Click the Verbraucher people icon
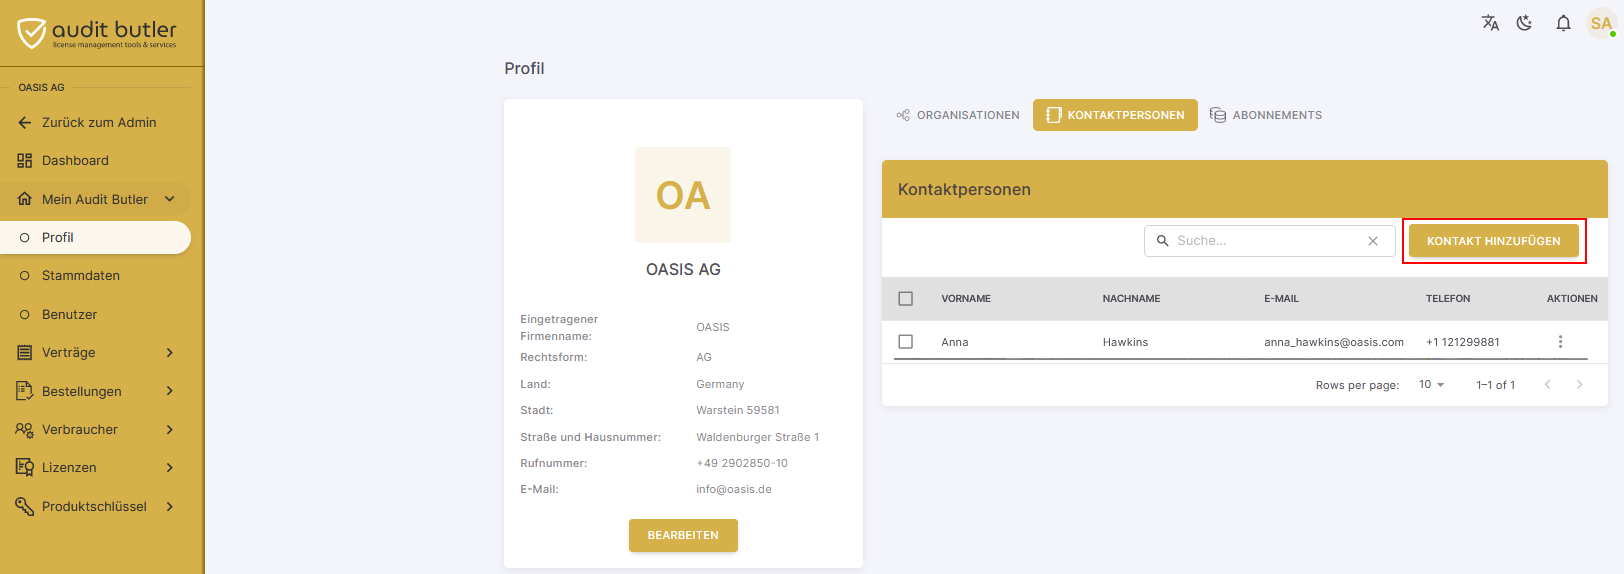1624x574 pixels. [25, 429]
